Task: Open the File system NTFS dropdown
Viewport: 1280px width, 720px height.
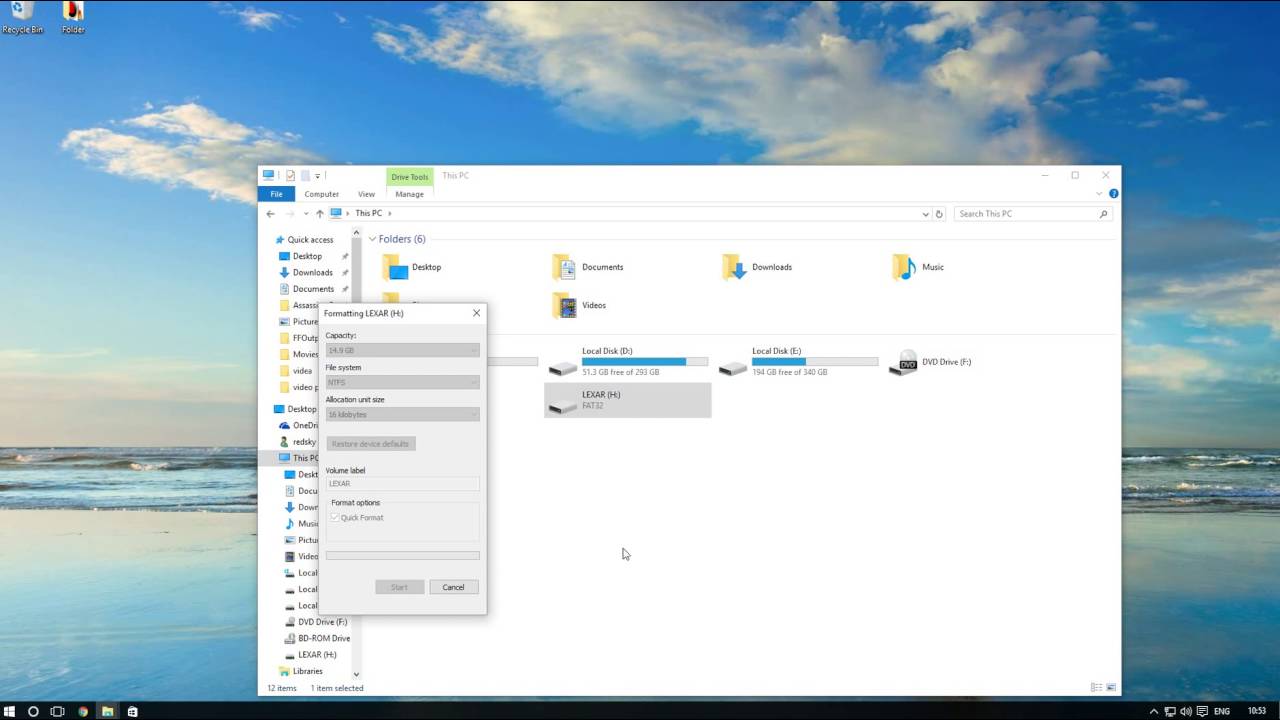Action: 403,382
